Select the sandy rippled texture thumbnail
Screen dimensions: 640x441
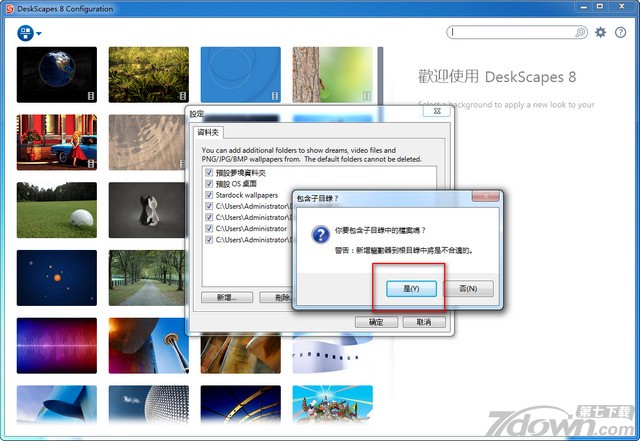click(x=147, y=142)
